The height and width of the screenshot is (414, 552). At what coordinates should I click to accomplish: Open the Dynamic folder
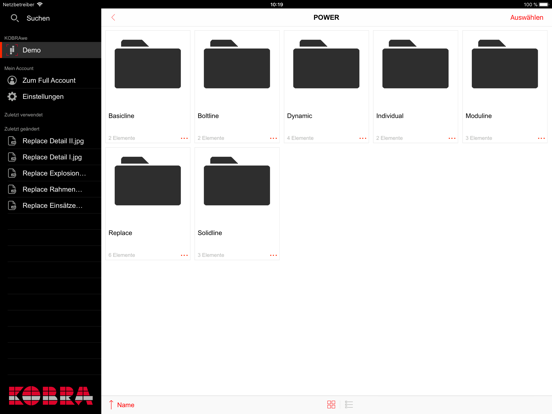click(x=326, y=87)
